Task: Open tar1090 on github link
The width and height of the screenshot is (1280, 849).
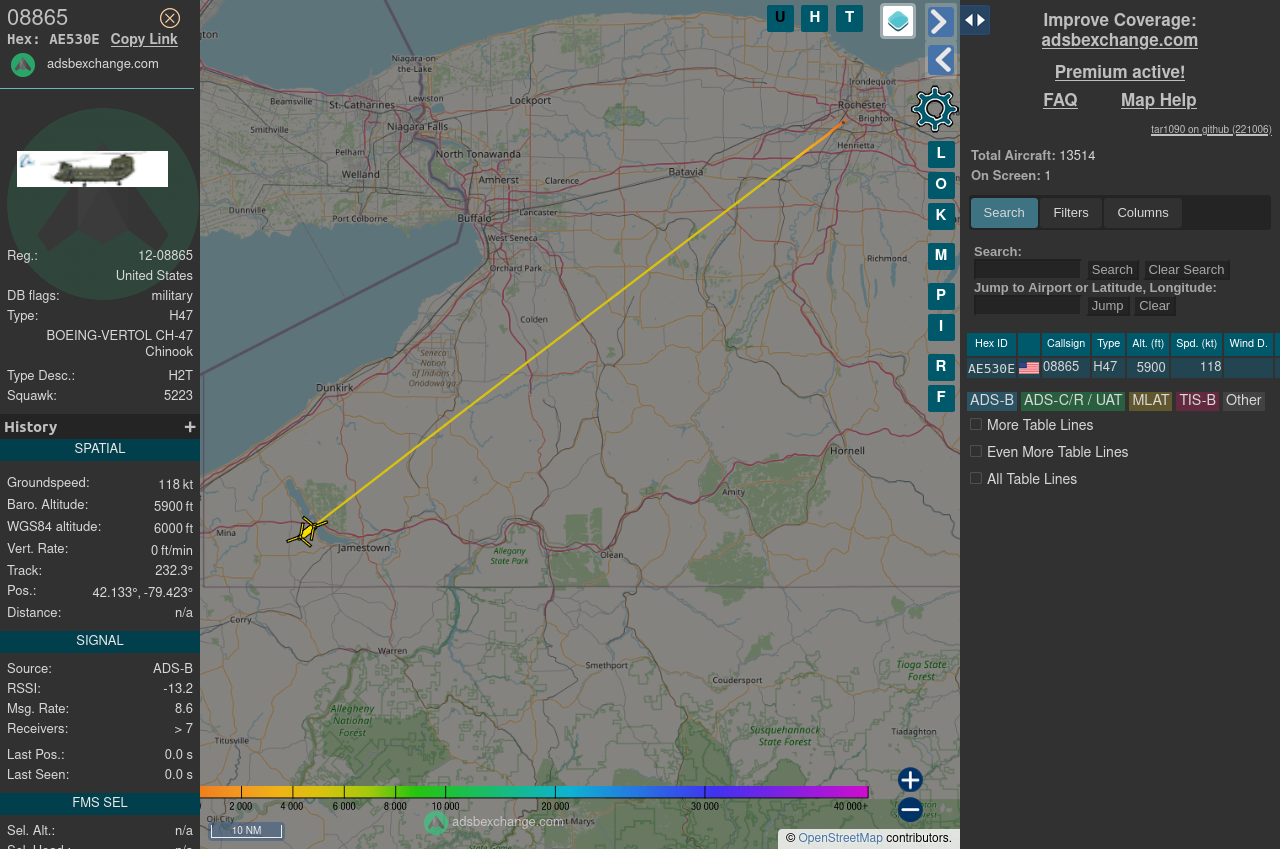Action: click(1211, 129)
